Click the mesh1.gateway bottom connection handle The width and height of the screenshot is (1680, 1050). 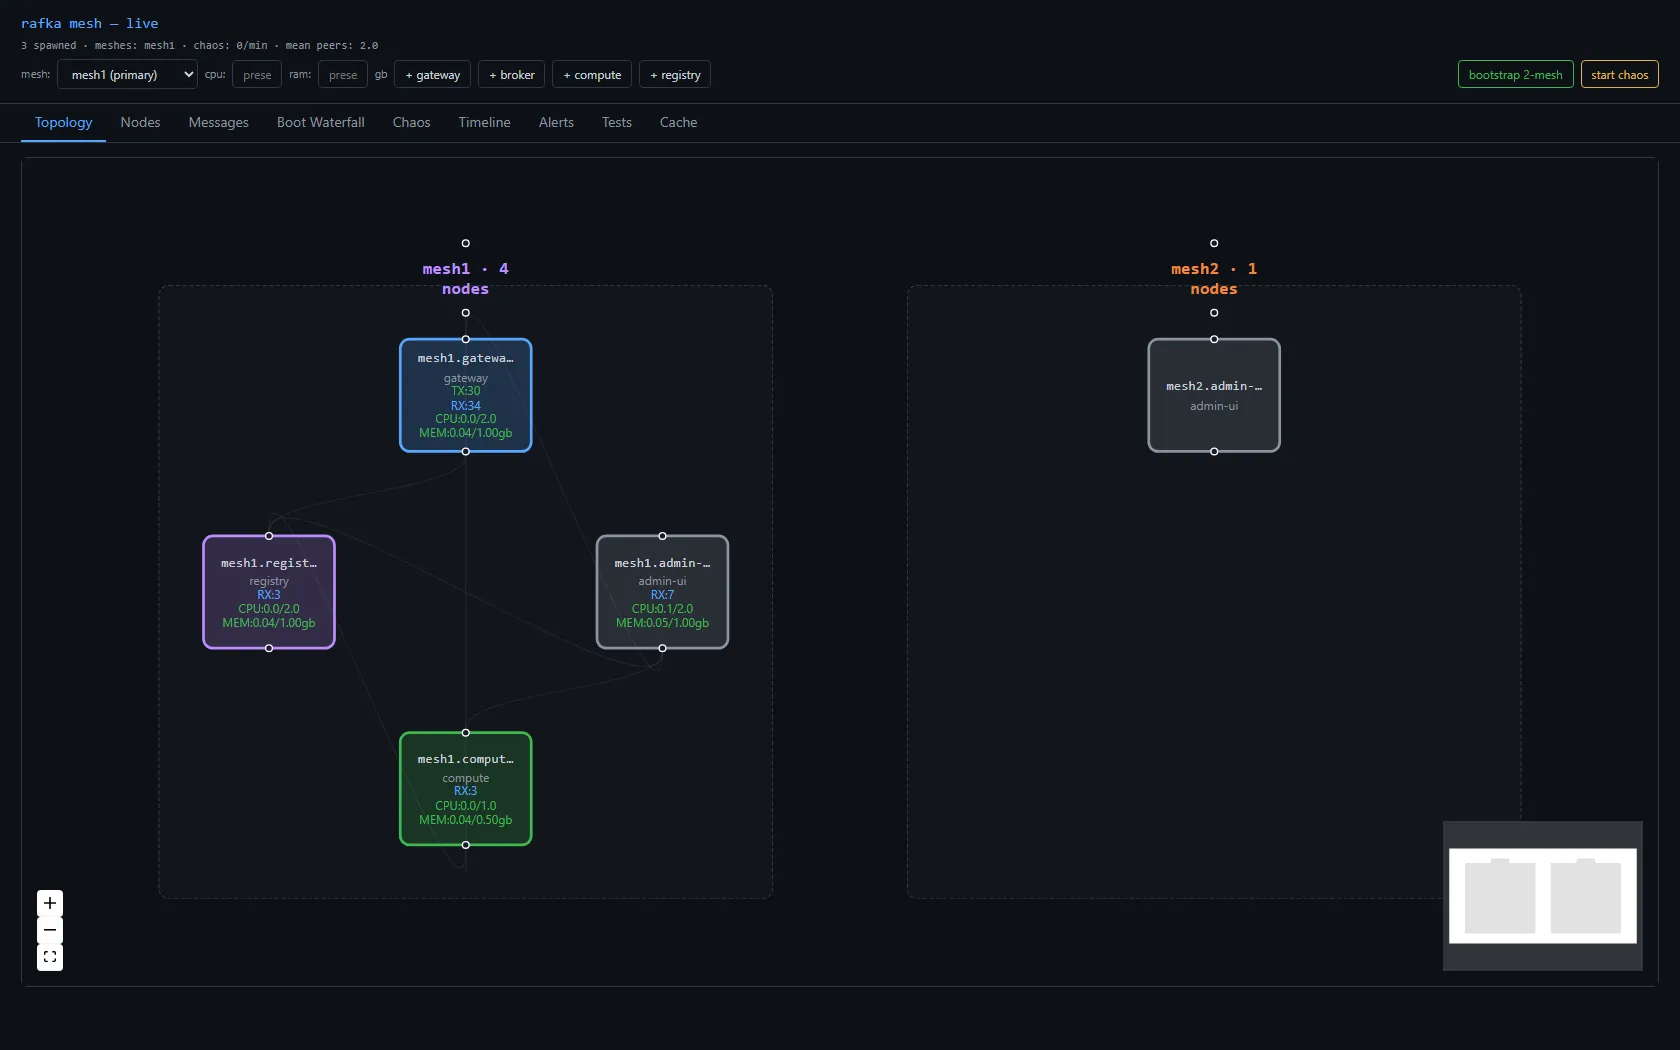(466, 452)
